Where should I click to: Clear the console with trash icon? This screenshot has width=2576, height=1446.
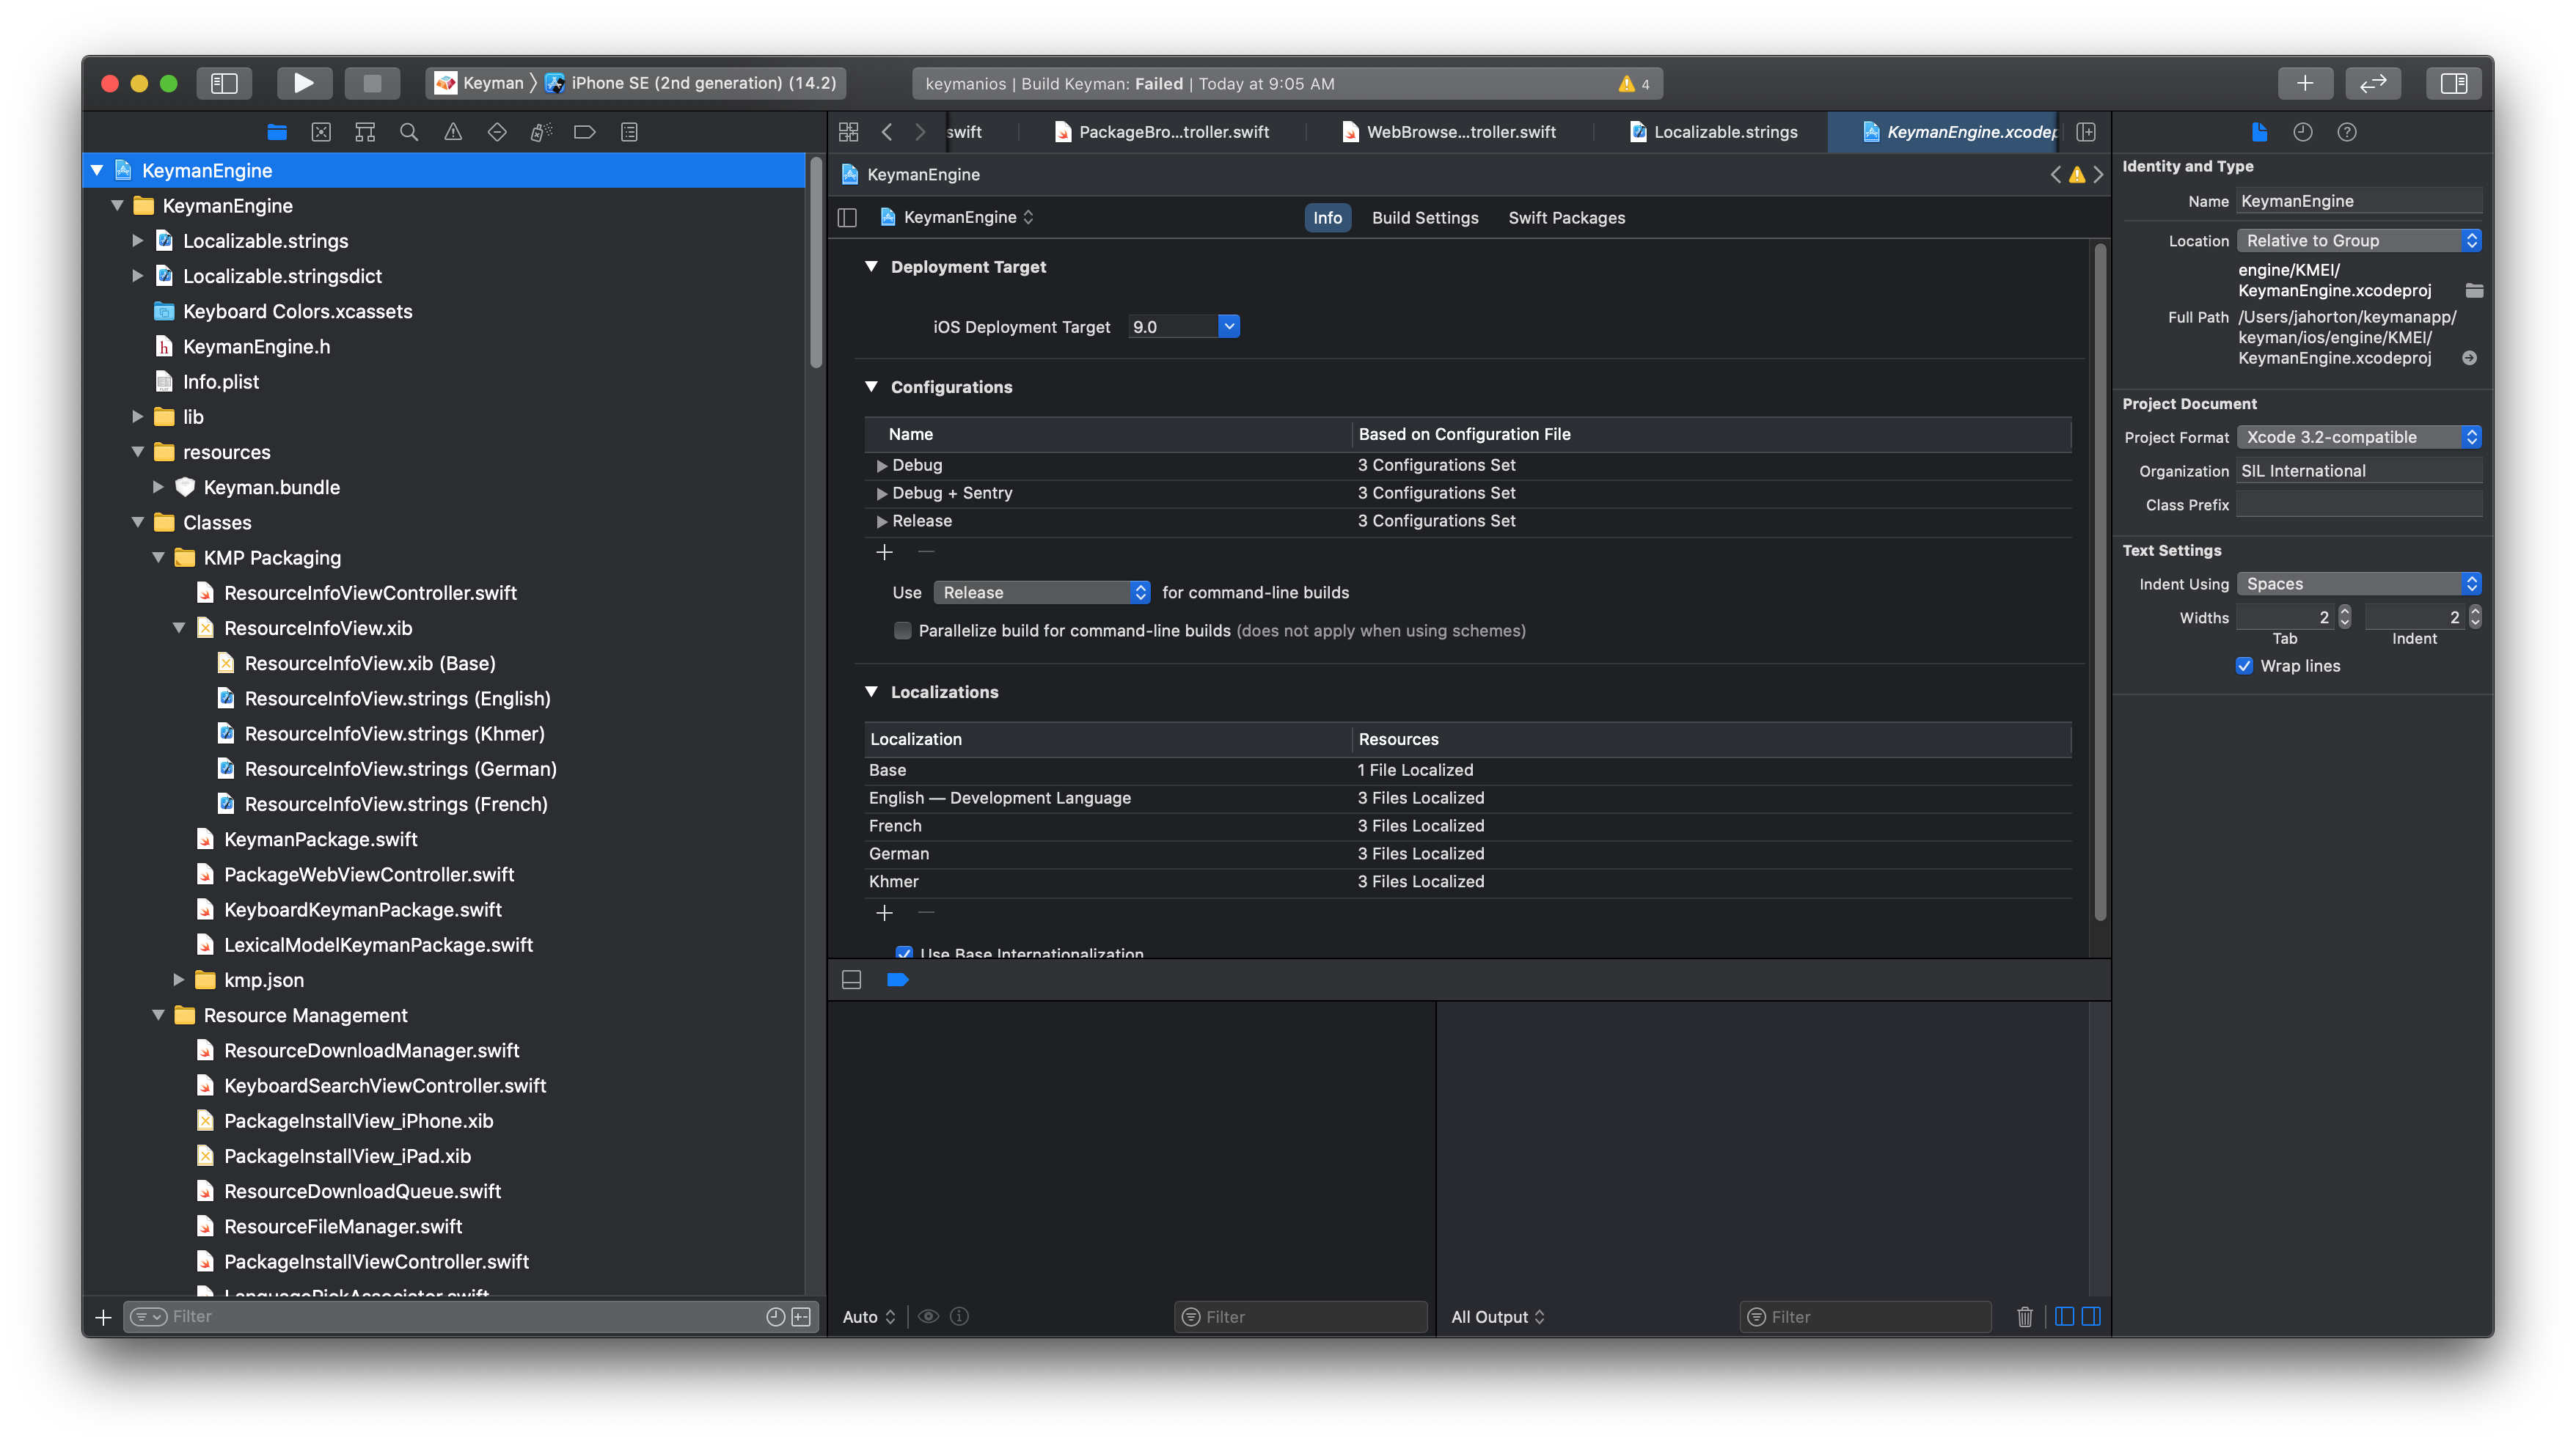(x=2025, y=1317)
